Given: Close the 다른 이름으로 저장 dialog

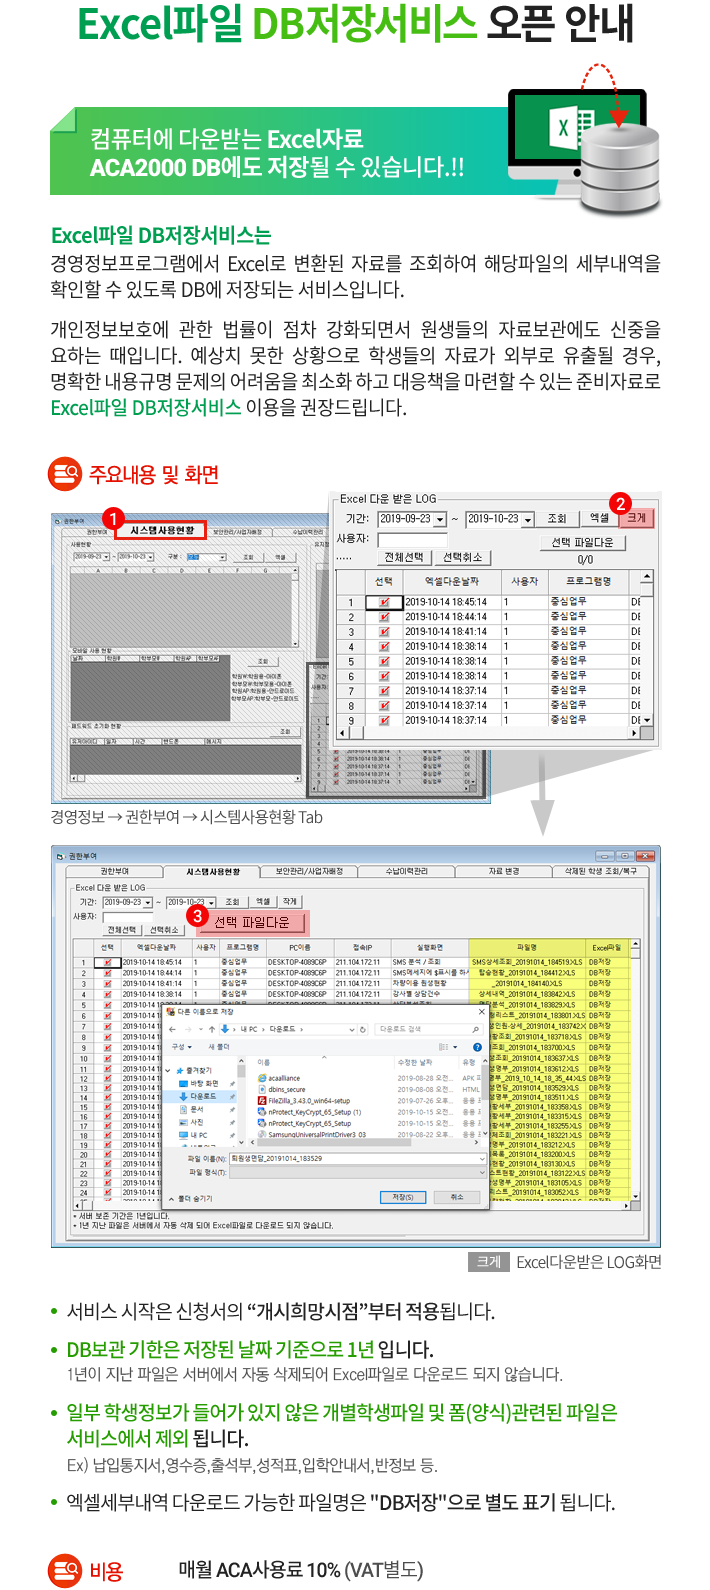Looking at the screenshot, I should [482, 1011].
